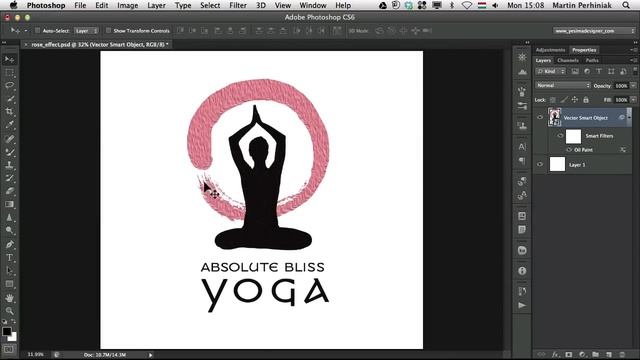Open status bar info arrow
640x360 pixels.
pos(151,355)
